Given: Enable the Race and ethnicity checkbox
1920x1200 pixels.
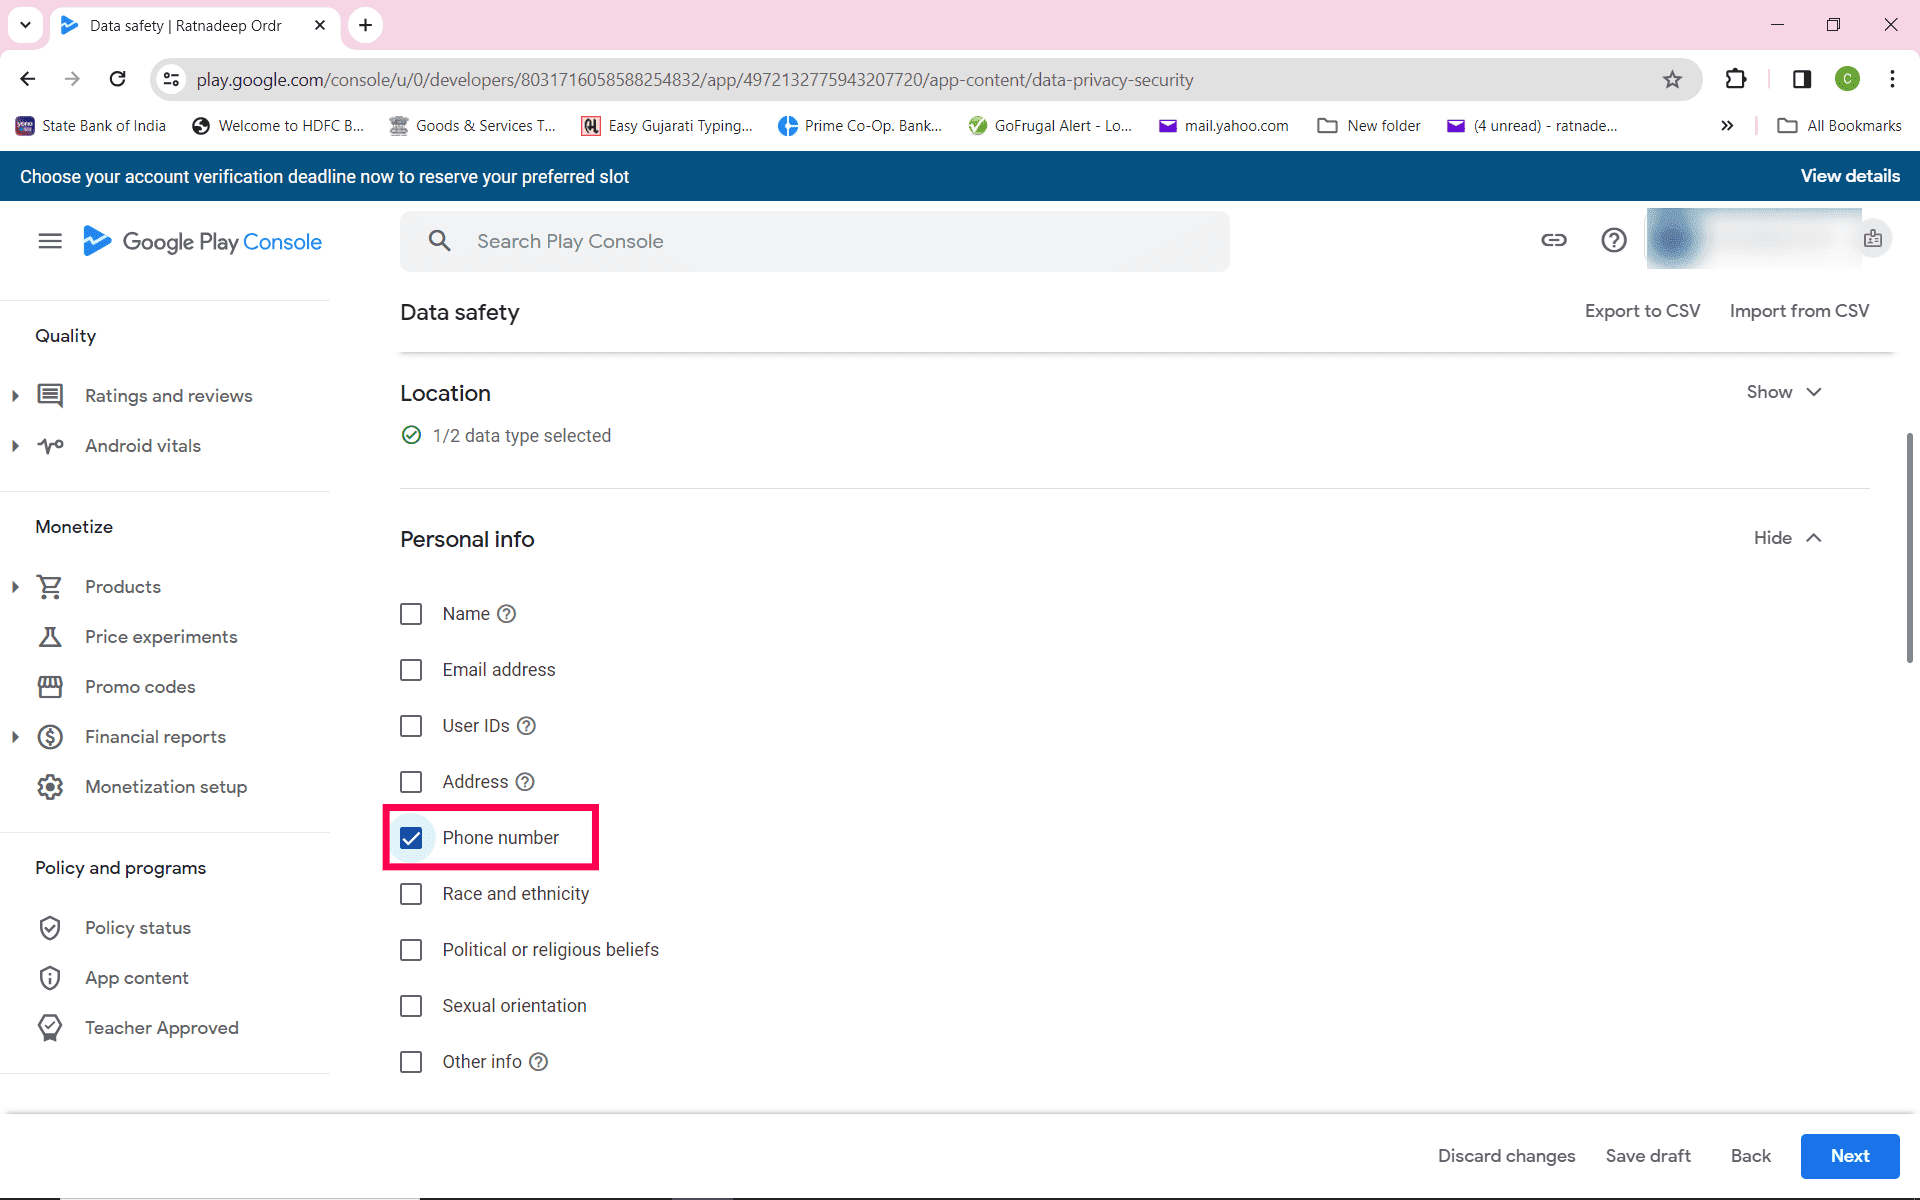Looking at the screenshot, I should (x=411, y=894).
